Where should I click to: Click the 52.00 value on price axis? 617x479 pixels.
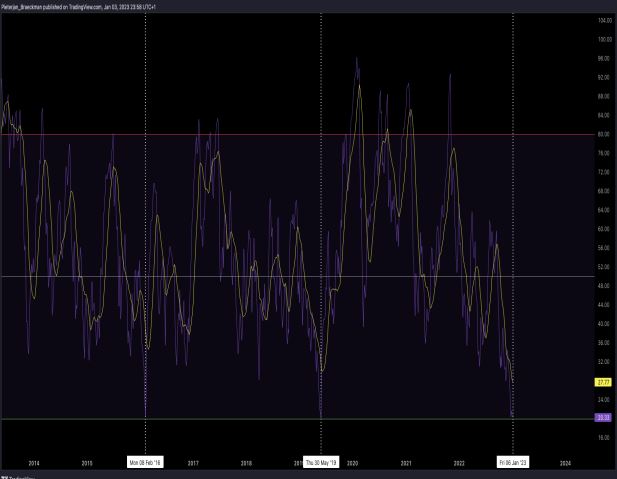pos(603,268)
